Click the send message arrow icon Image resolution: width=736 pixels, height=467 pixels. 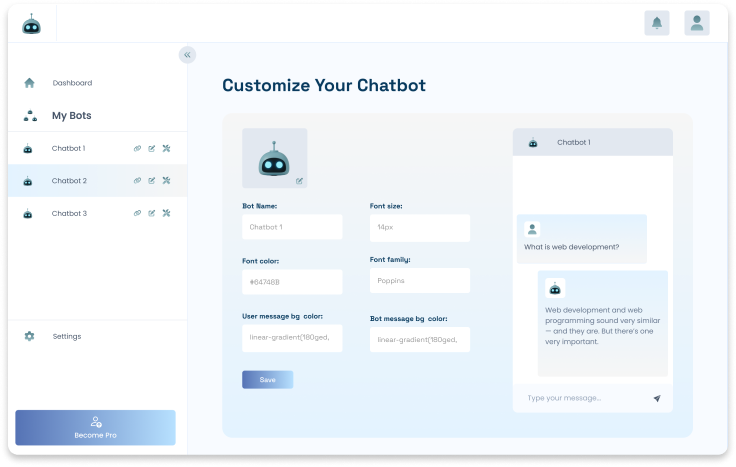(x=657, y=398)
